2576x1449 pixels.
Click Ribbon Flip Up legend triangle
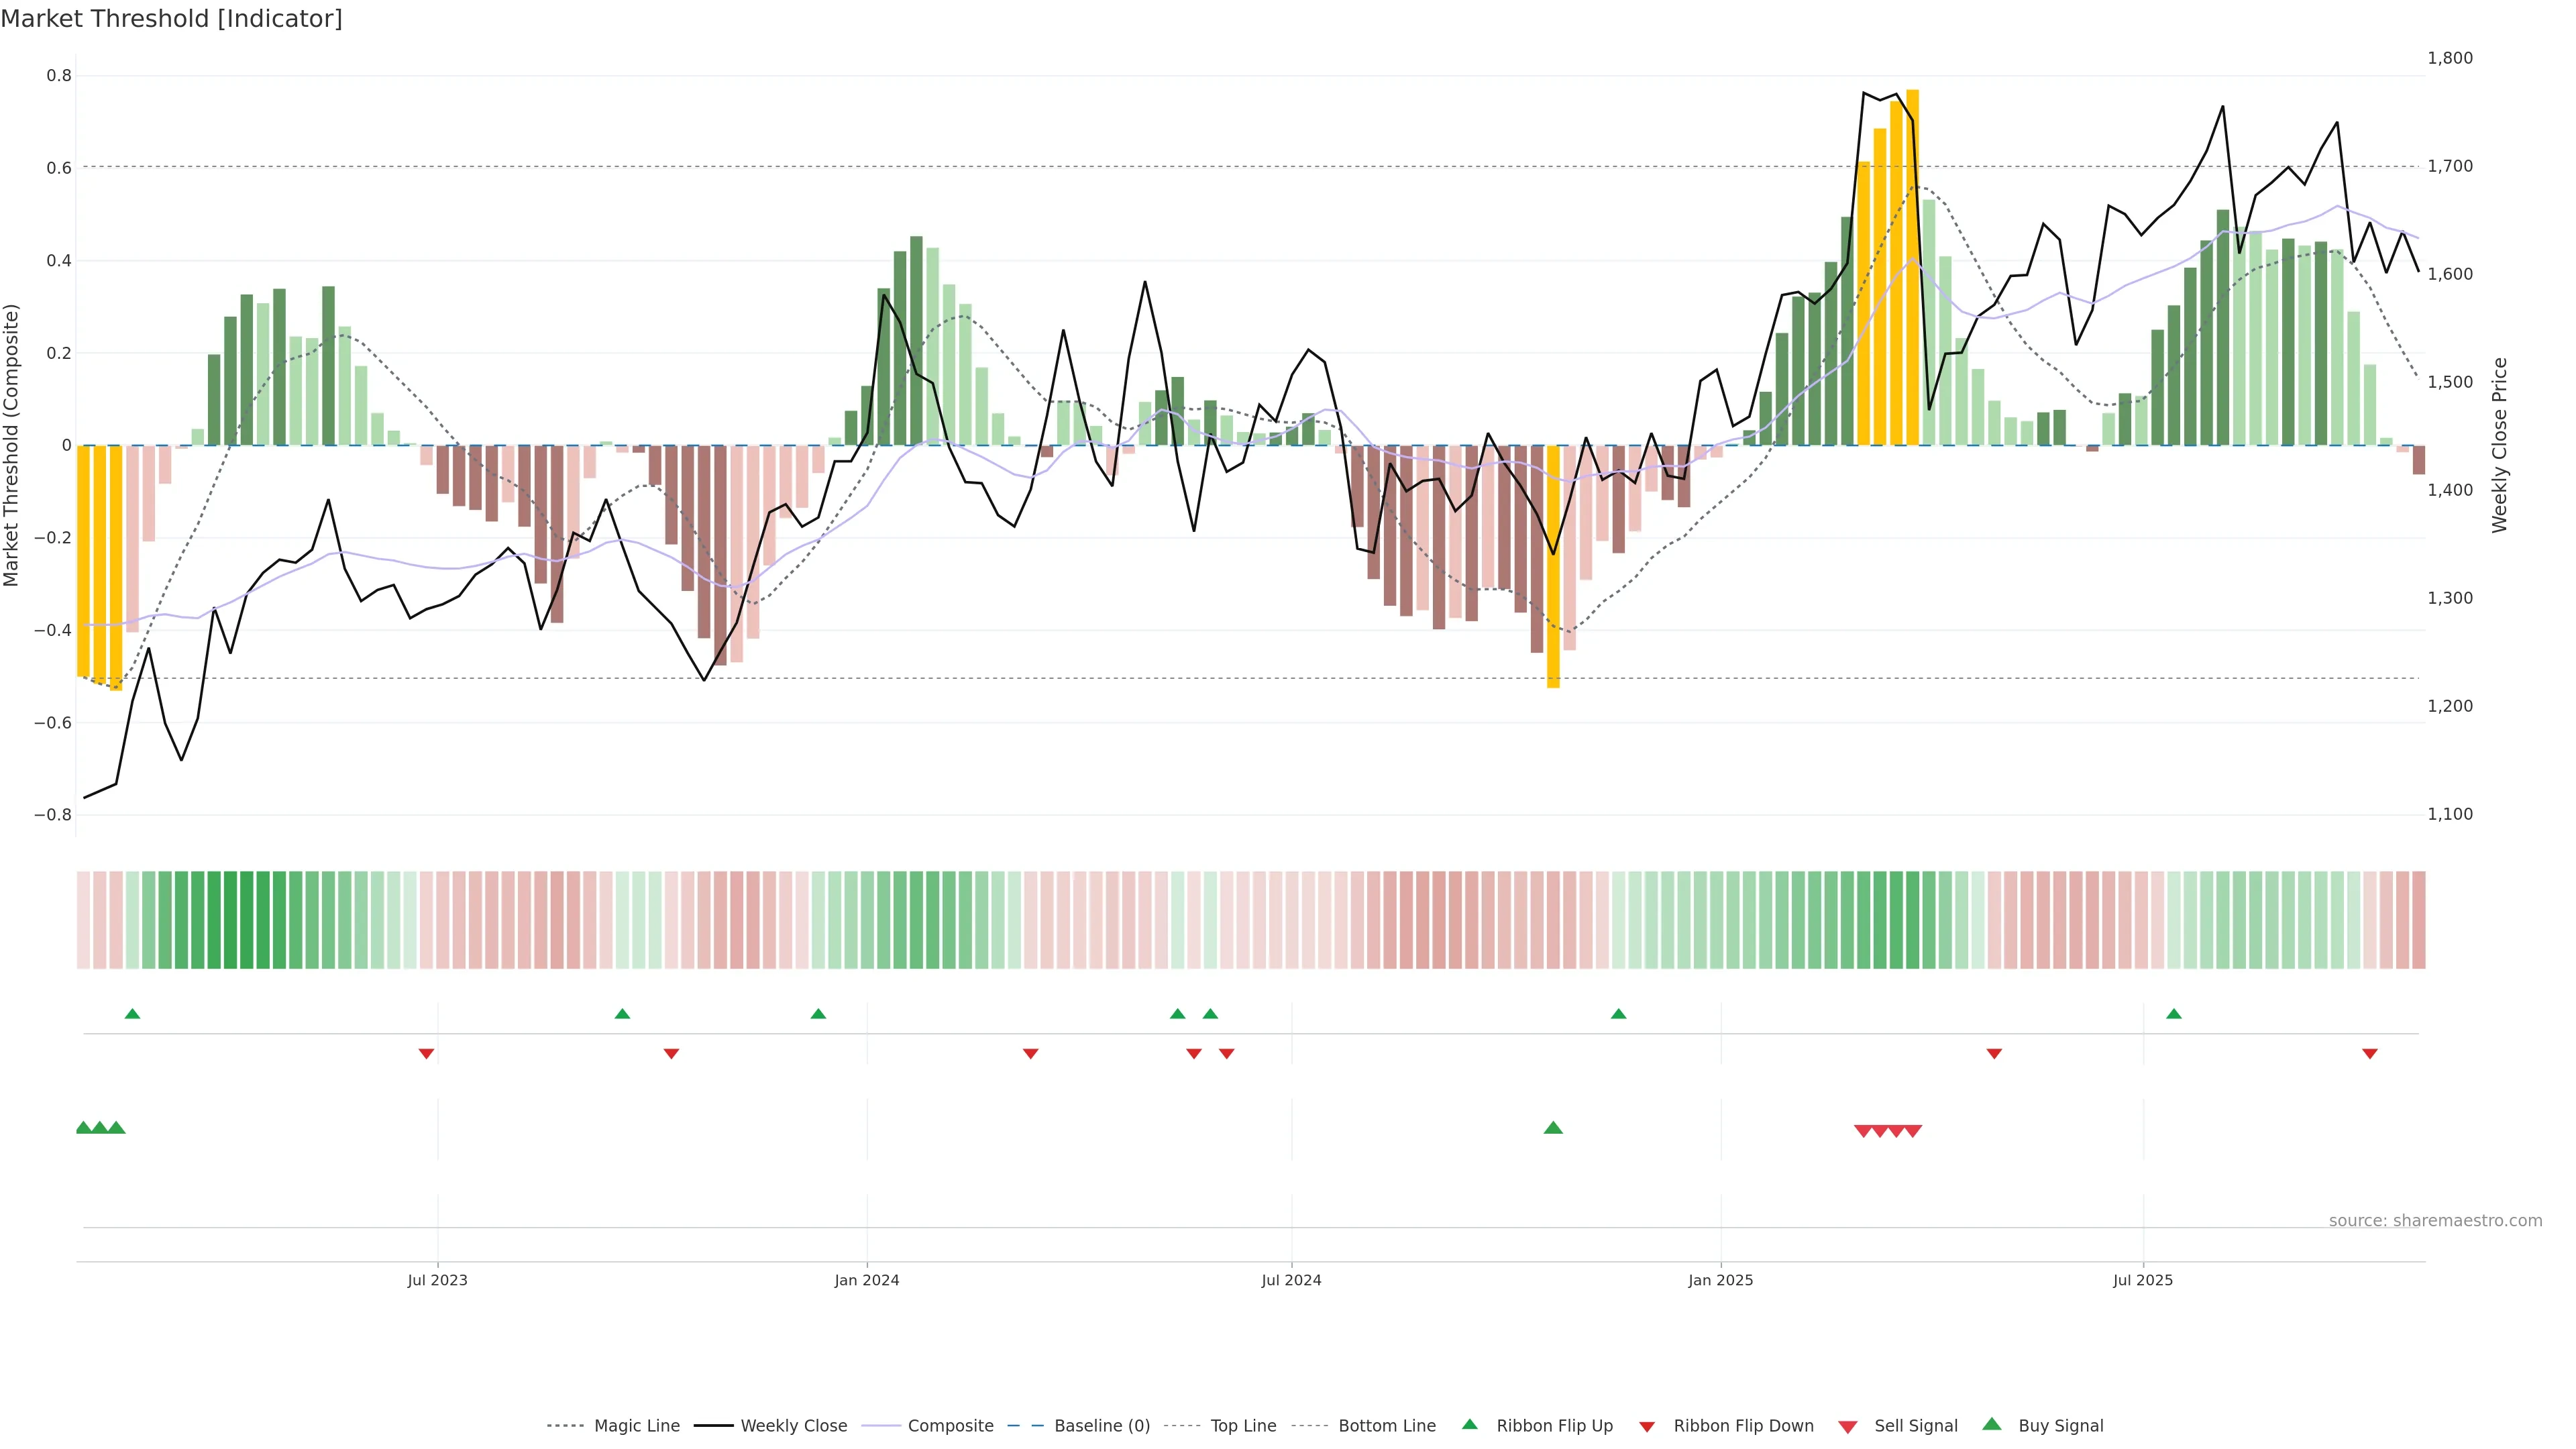pos(1469,1424)
